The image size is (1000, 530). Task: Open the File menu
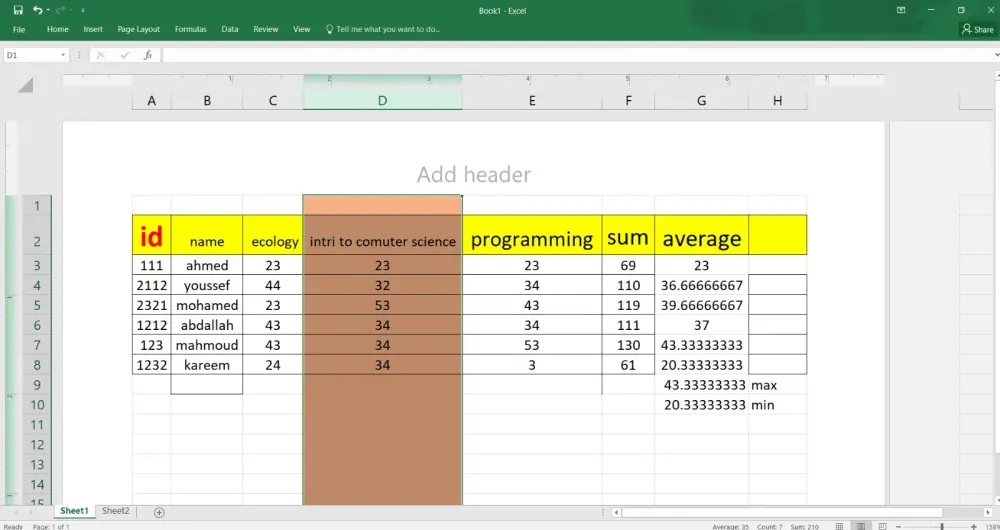click(19, 29)
